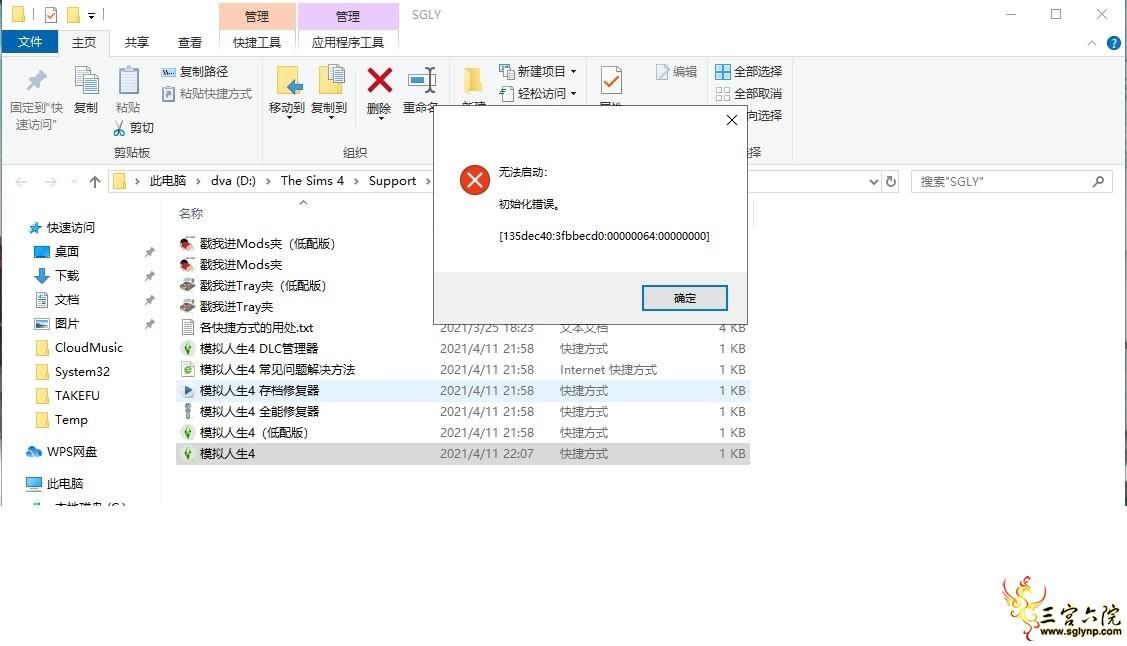Click the Cut scissors icon
Image resolution: width=1127 pixels, height=646 pixels.
pos(119,128)
